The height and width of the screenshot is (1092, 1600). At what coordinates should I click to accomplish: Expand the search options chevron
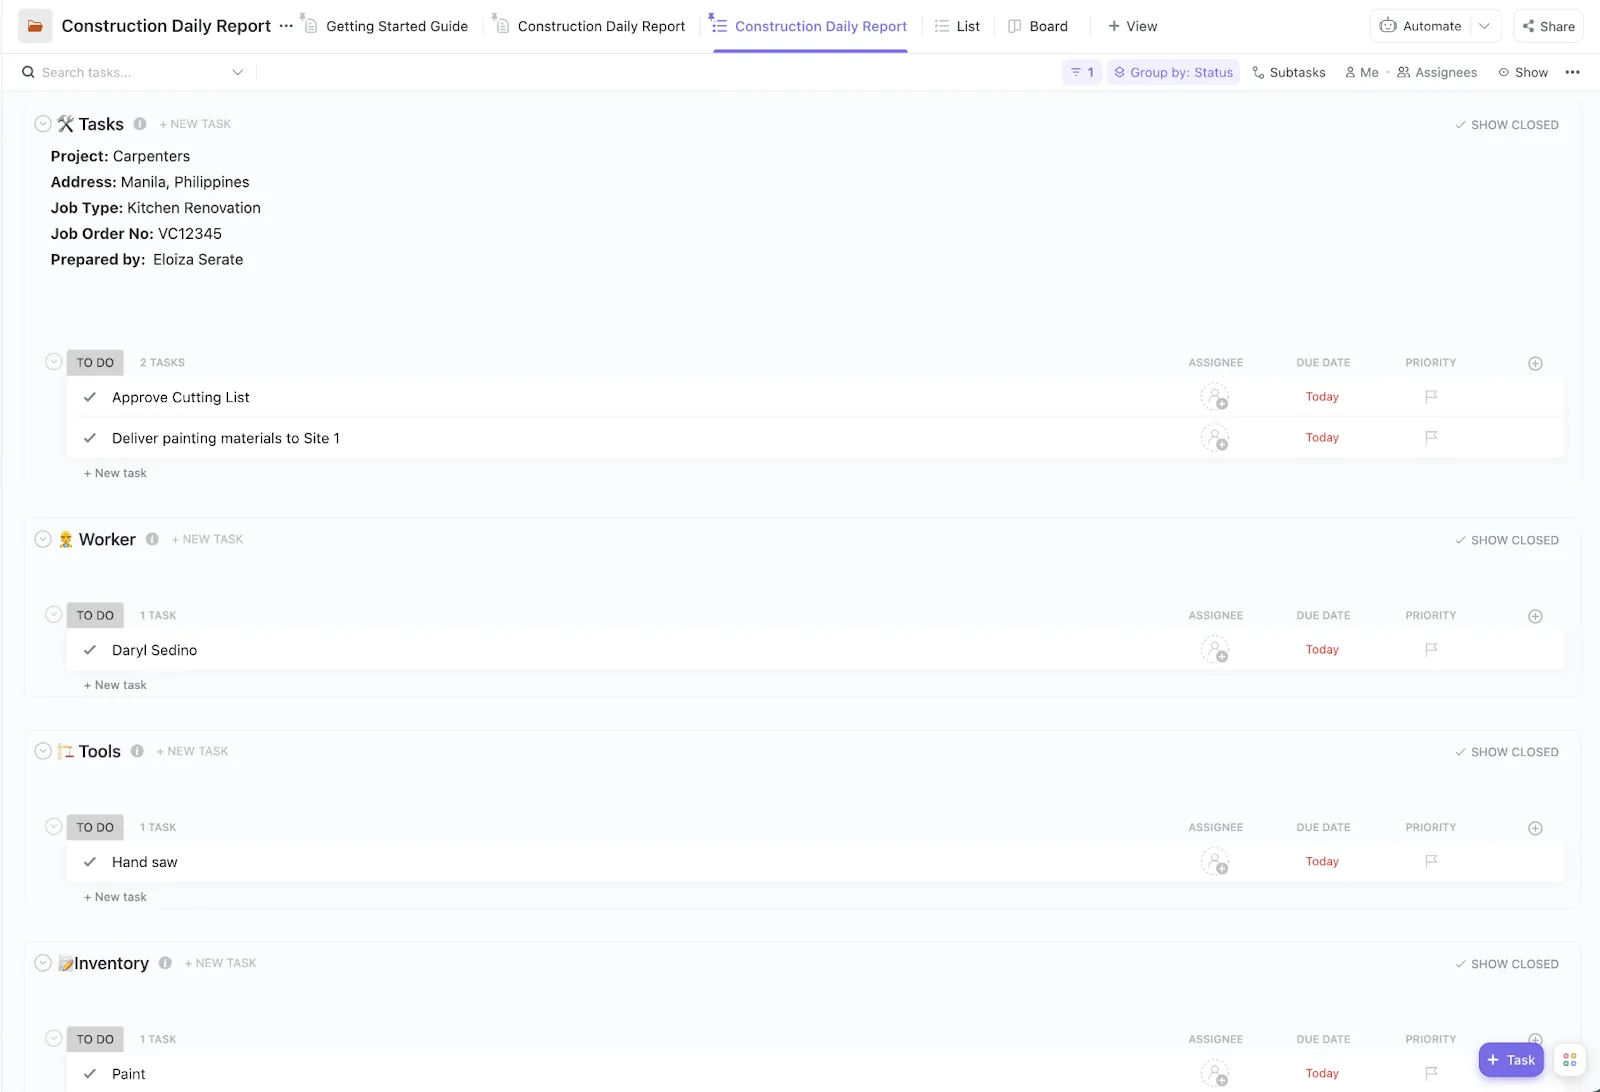[238, 72]
